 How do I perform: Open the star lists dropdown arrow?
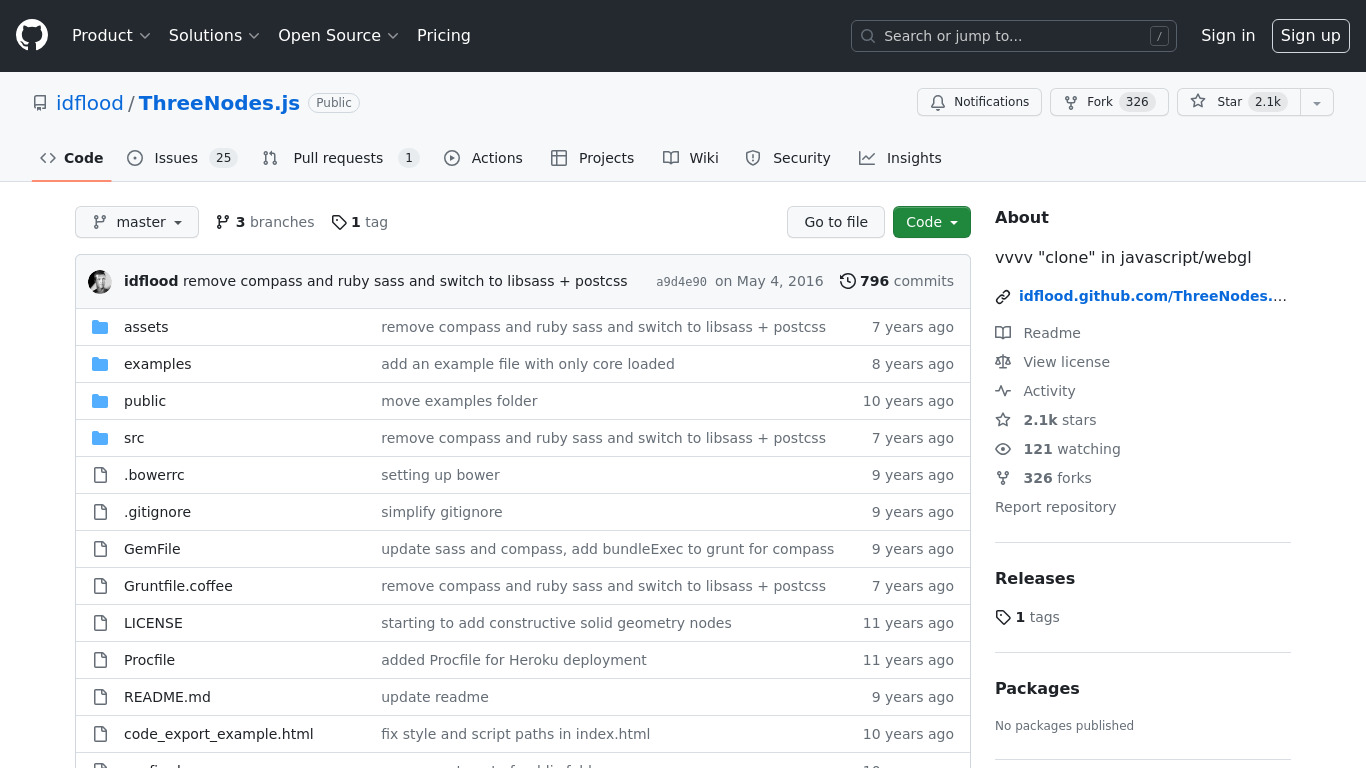click(1317, 102)
